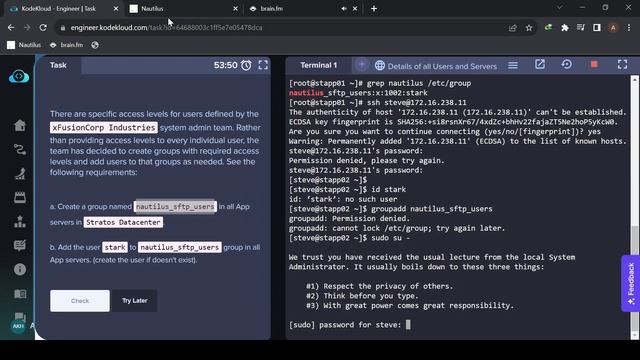View site info lock icon

[x=62, y=28]
